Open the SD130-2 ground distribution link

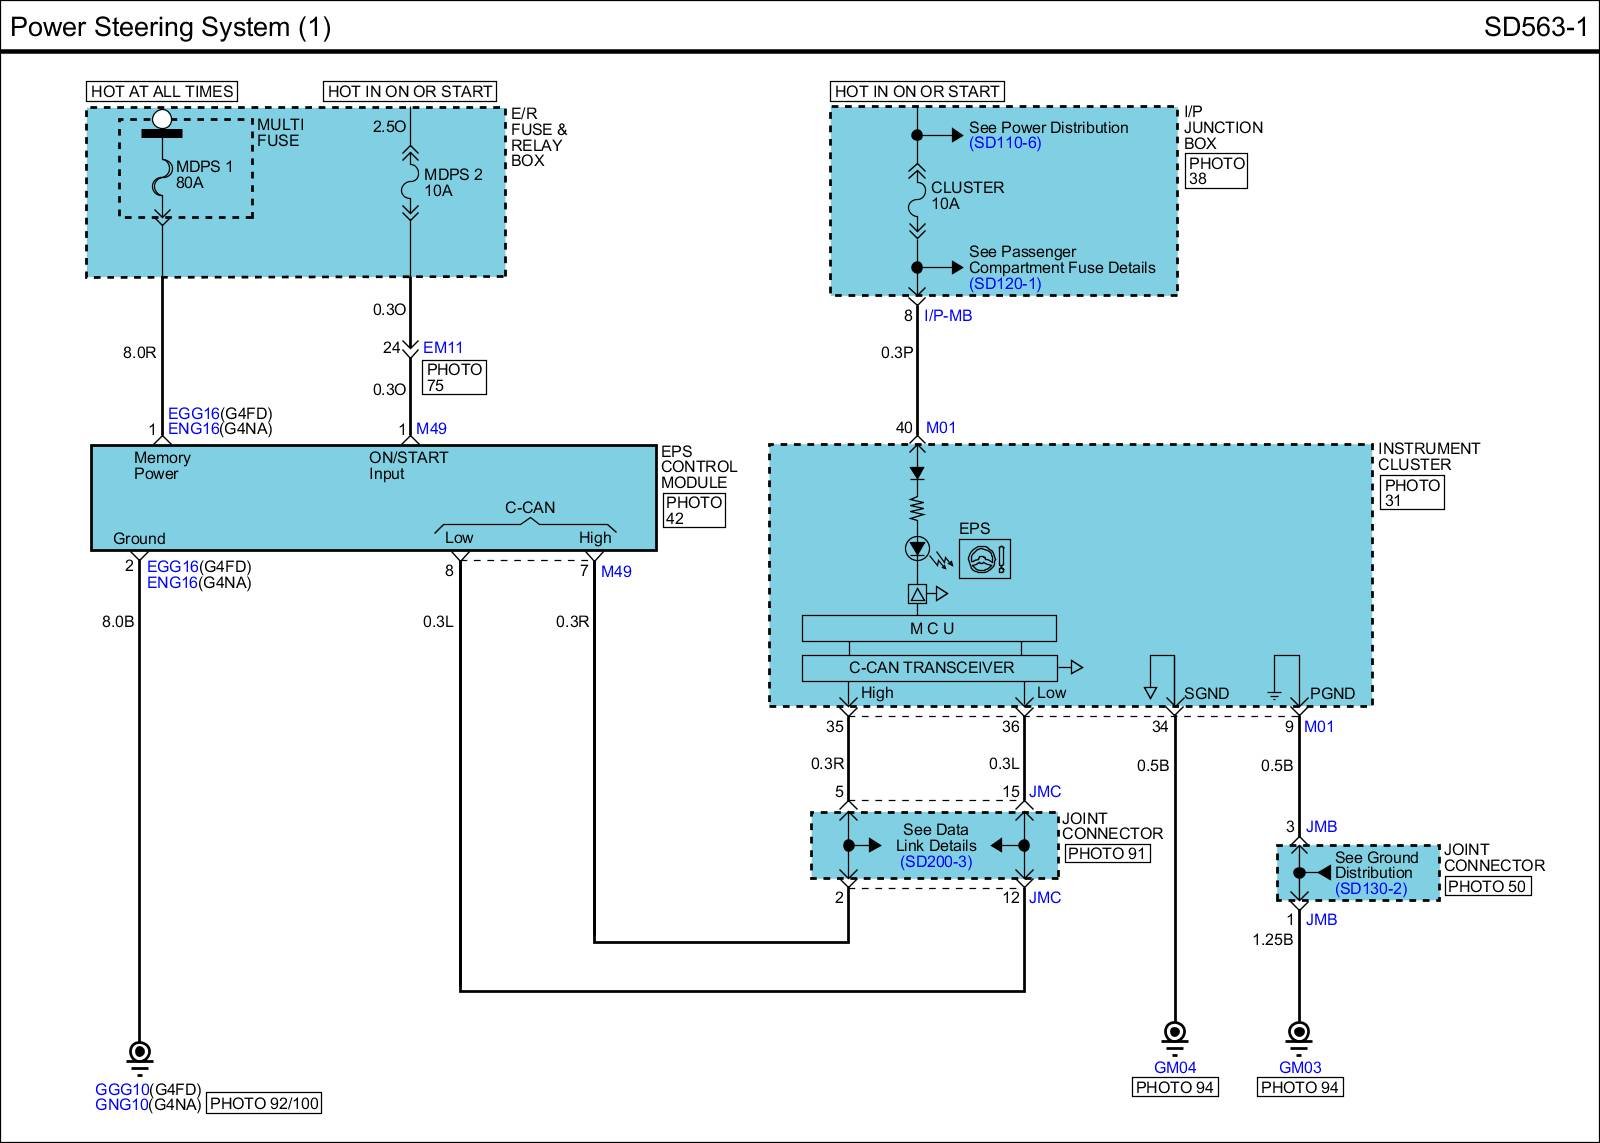pos(1370,888)
